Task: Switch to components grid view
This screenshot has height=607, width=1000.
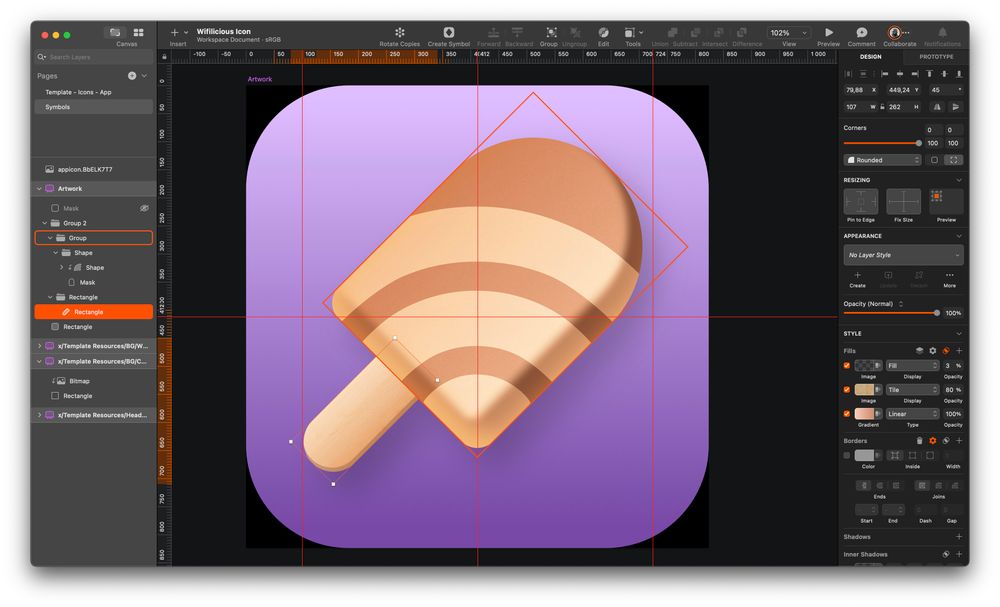Action: tap(138, 33)
